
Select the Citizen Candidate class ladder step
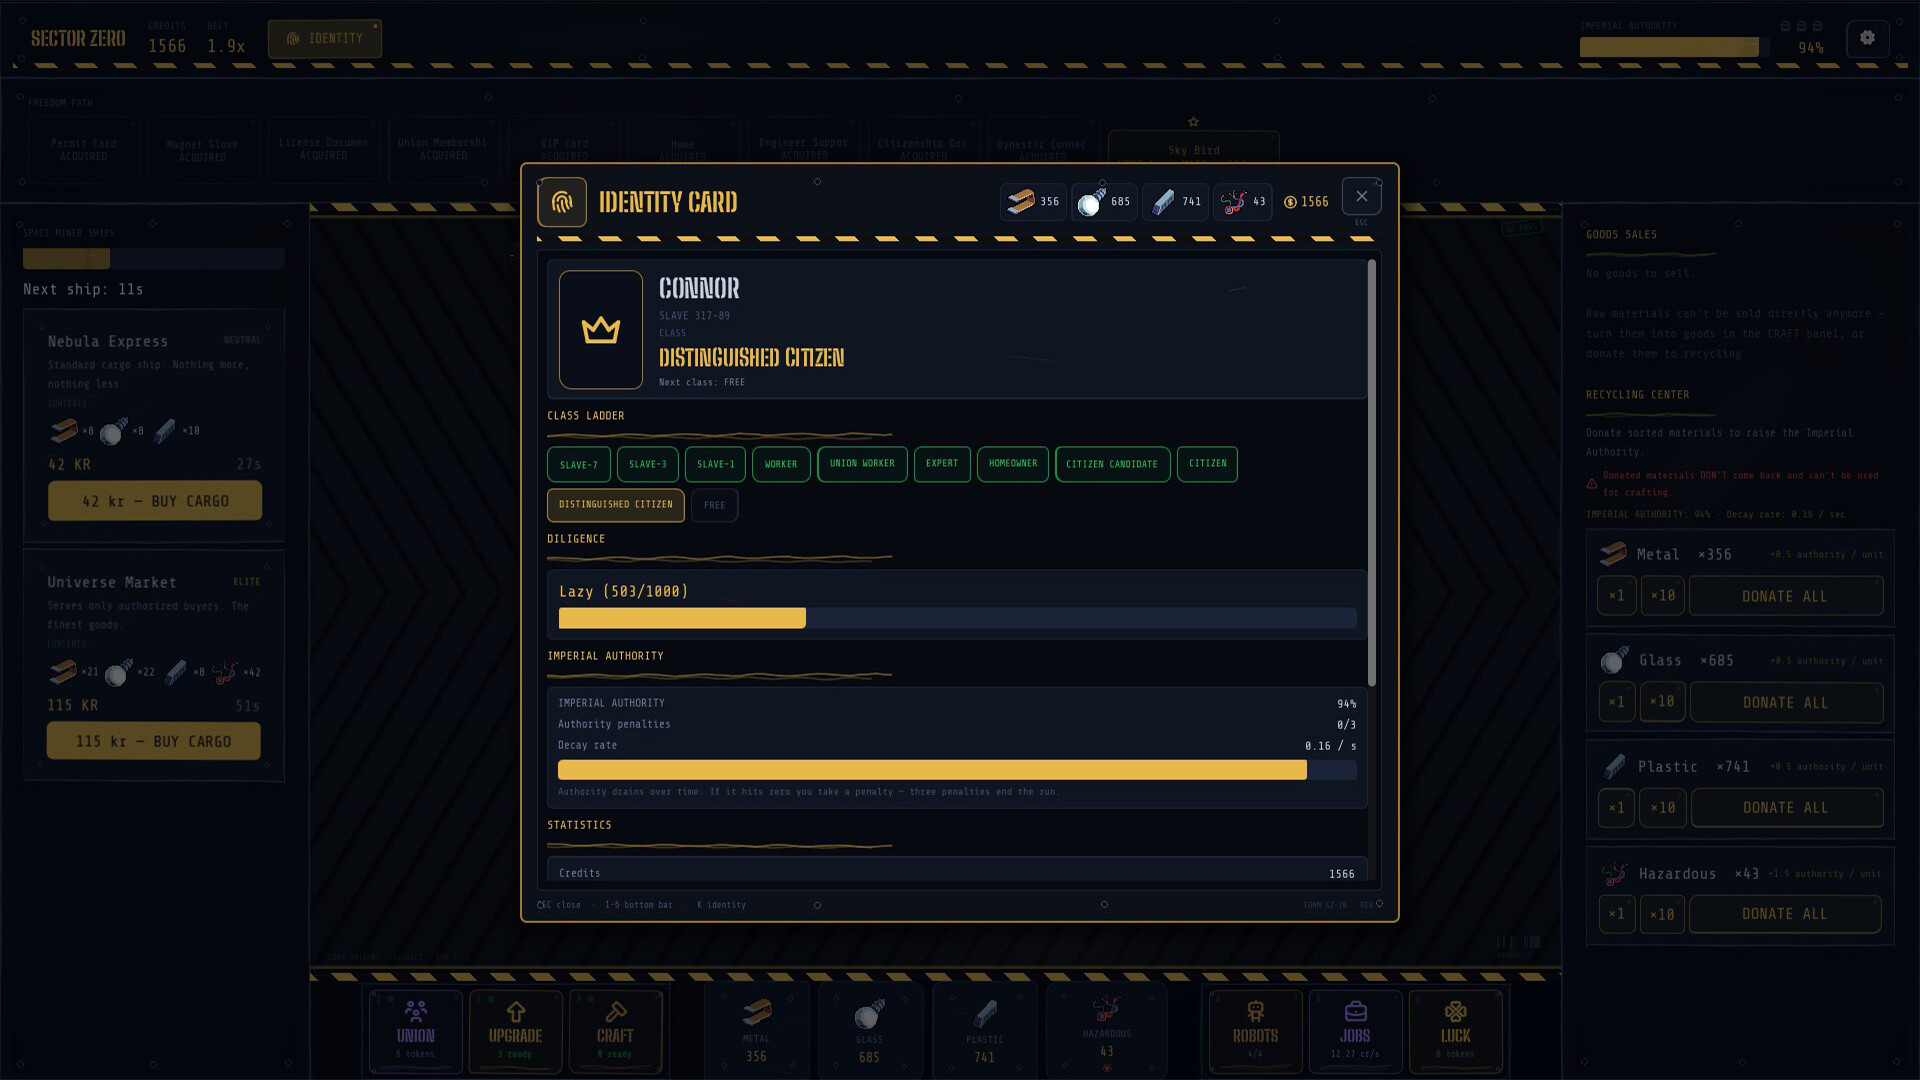click(x=1112, y=464)
